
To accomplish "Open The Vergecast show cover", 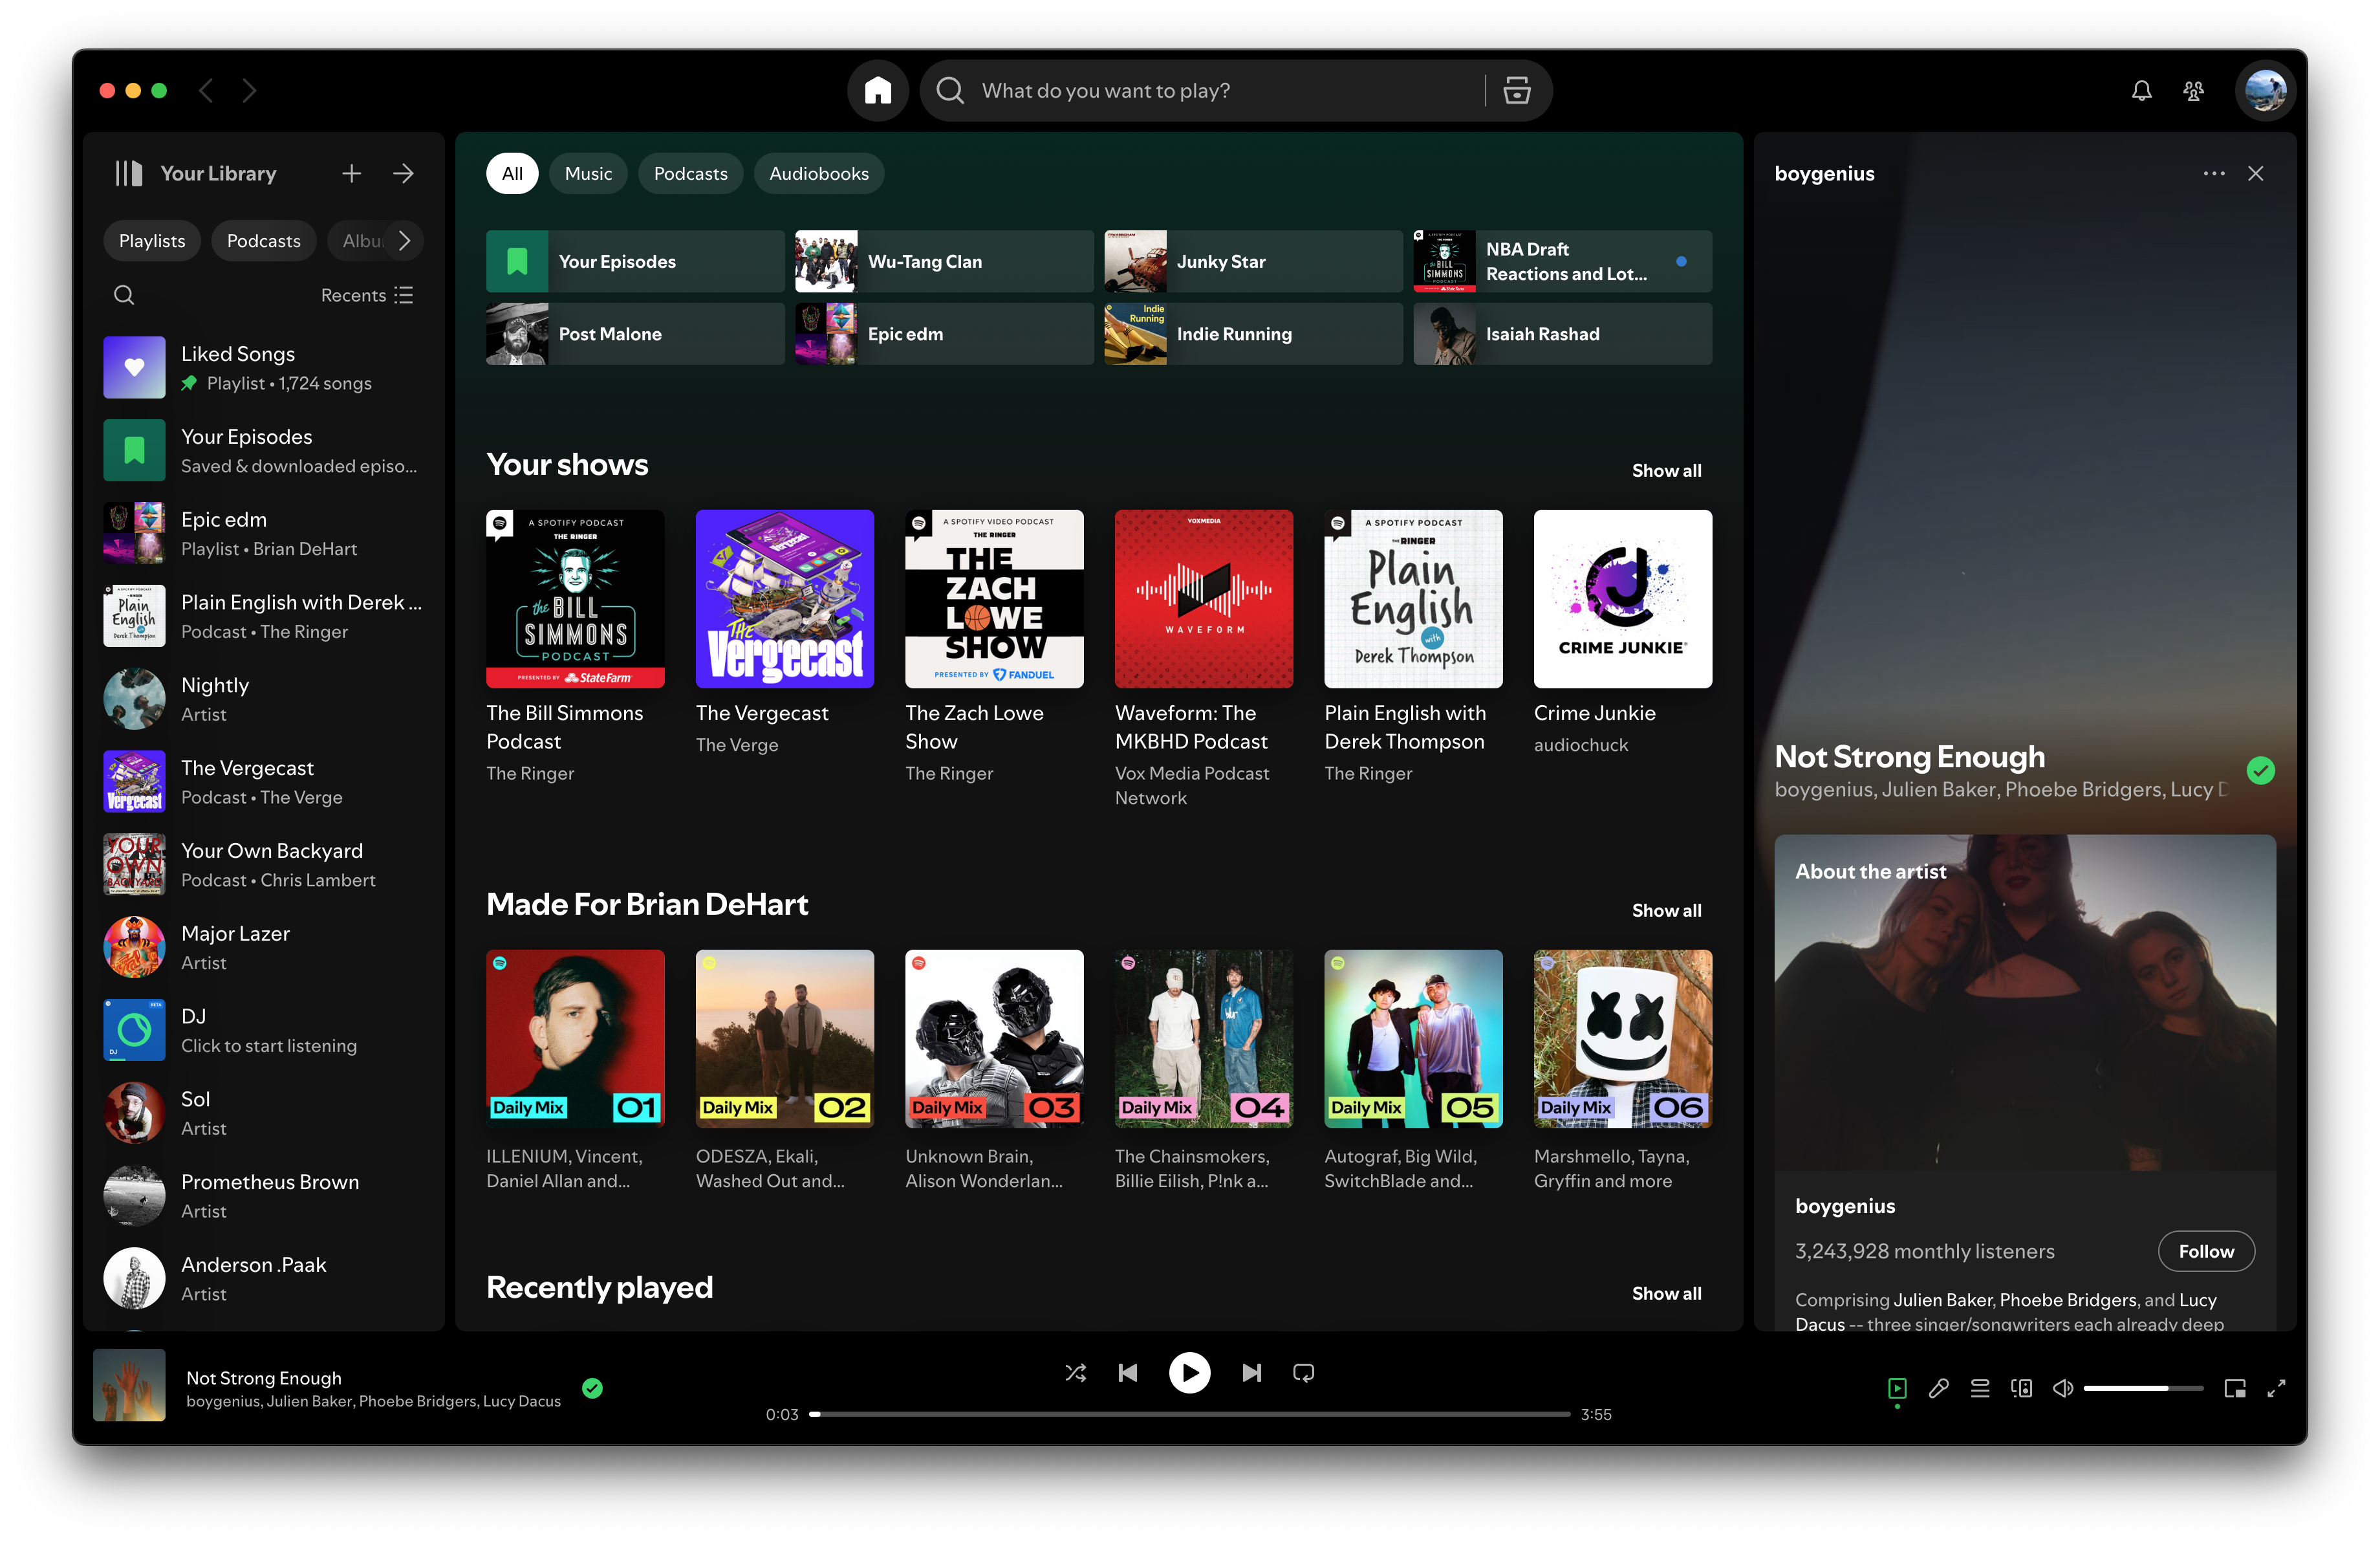I will [784, 599].
